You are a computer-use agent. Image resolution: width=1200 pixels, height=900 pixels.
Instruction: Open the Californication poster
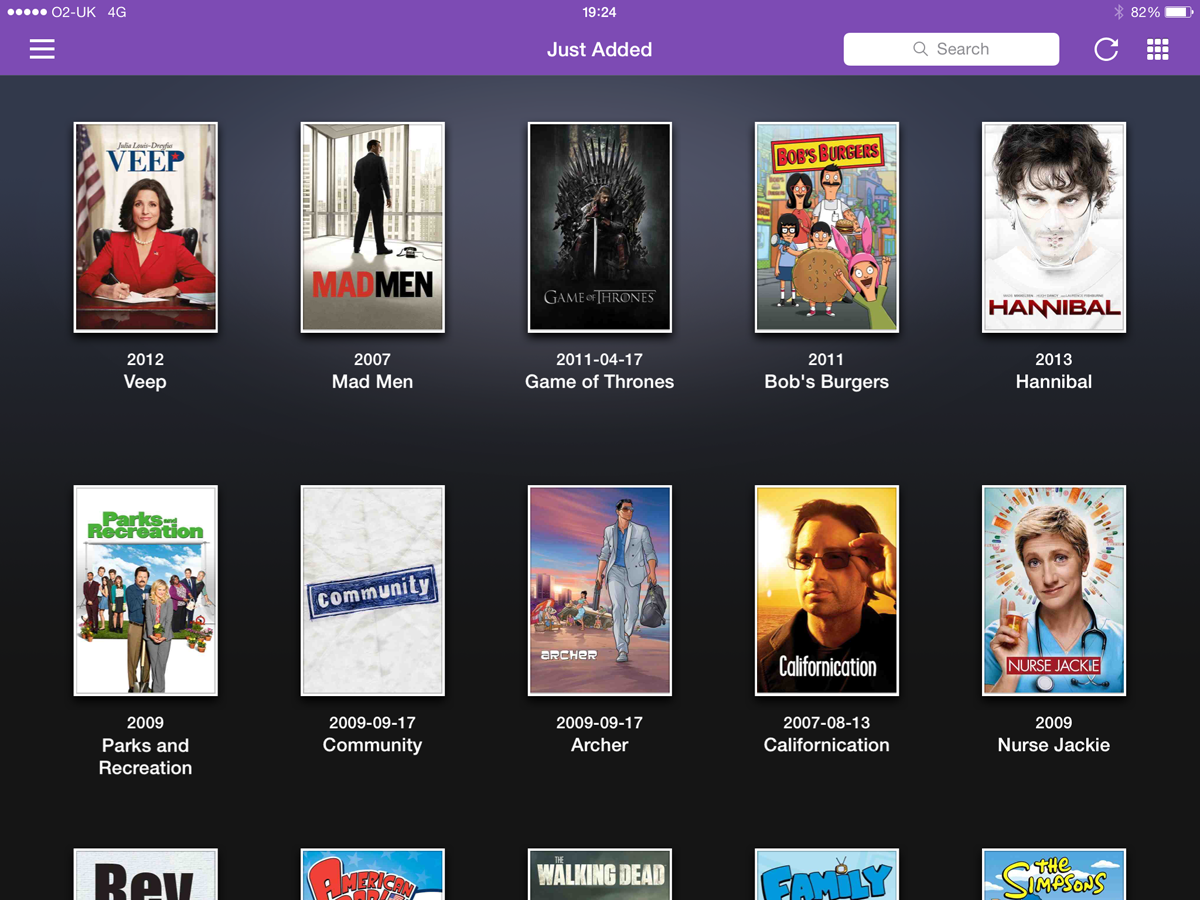tap(827, 590)
